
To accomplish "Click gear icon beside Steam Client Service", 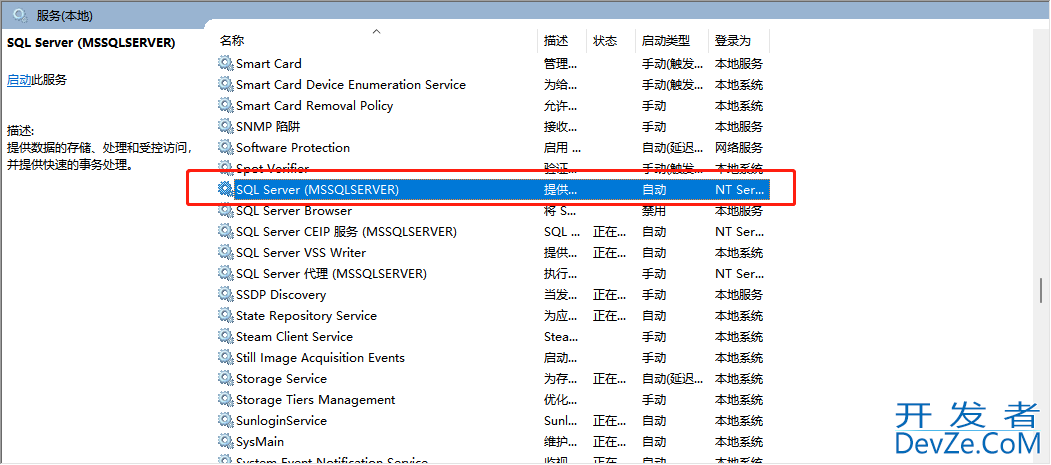I will tap(225, 336).
